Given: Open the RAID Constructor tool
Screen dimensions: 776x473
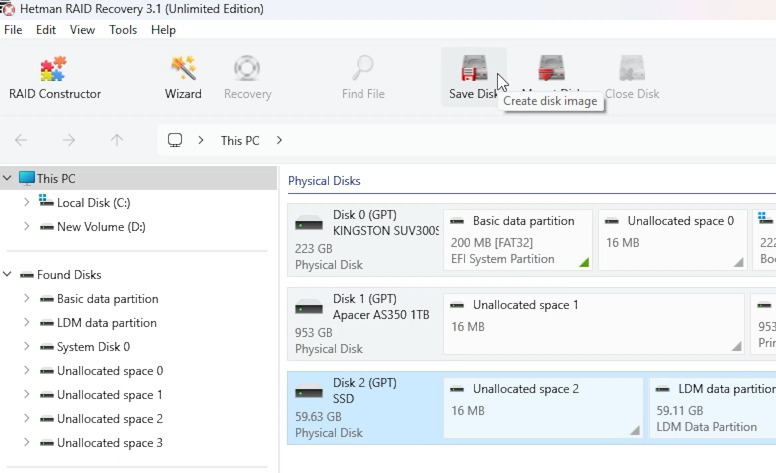Looking at the screenshot, I should pyautogui.click(x=54, y=78).
